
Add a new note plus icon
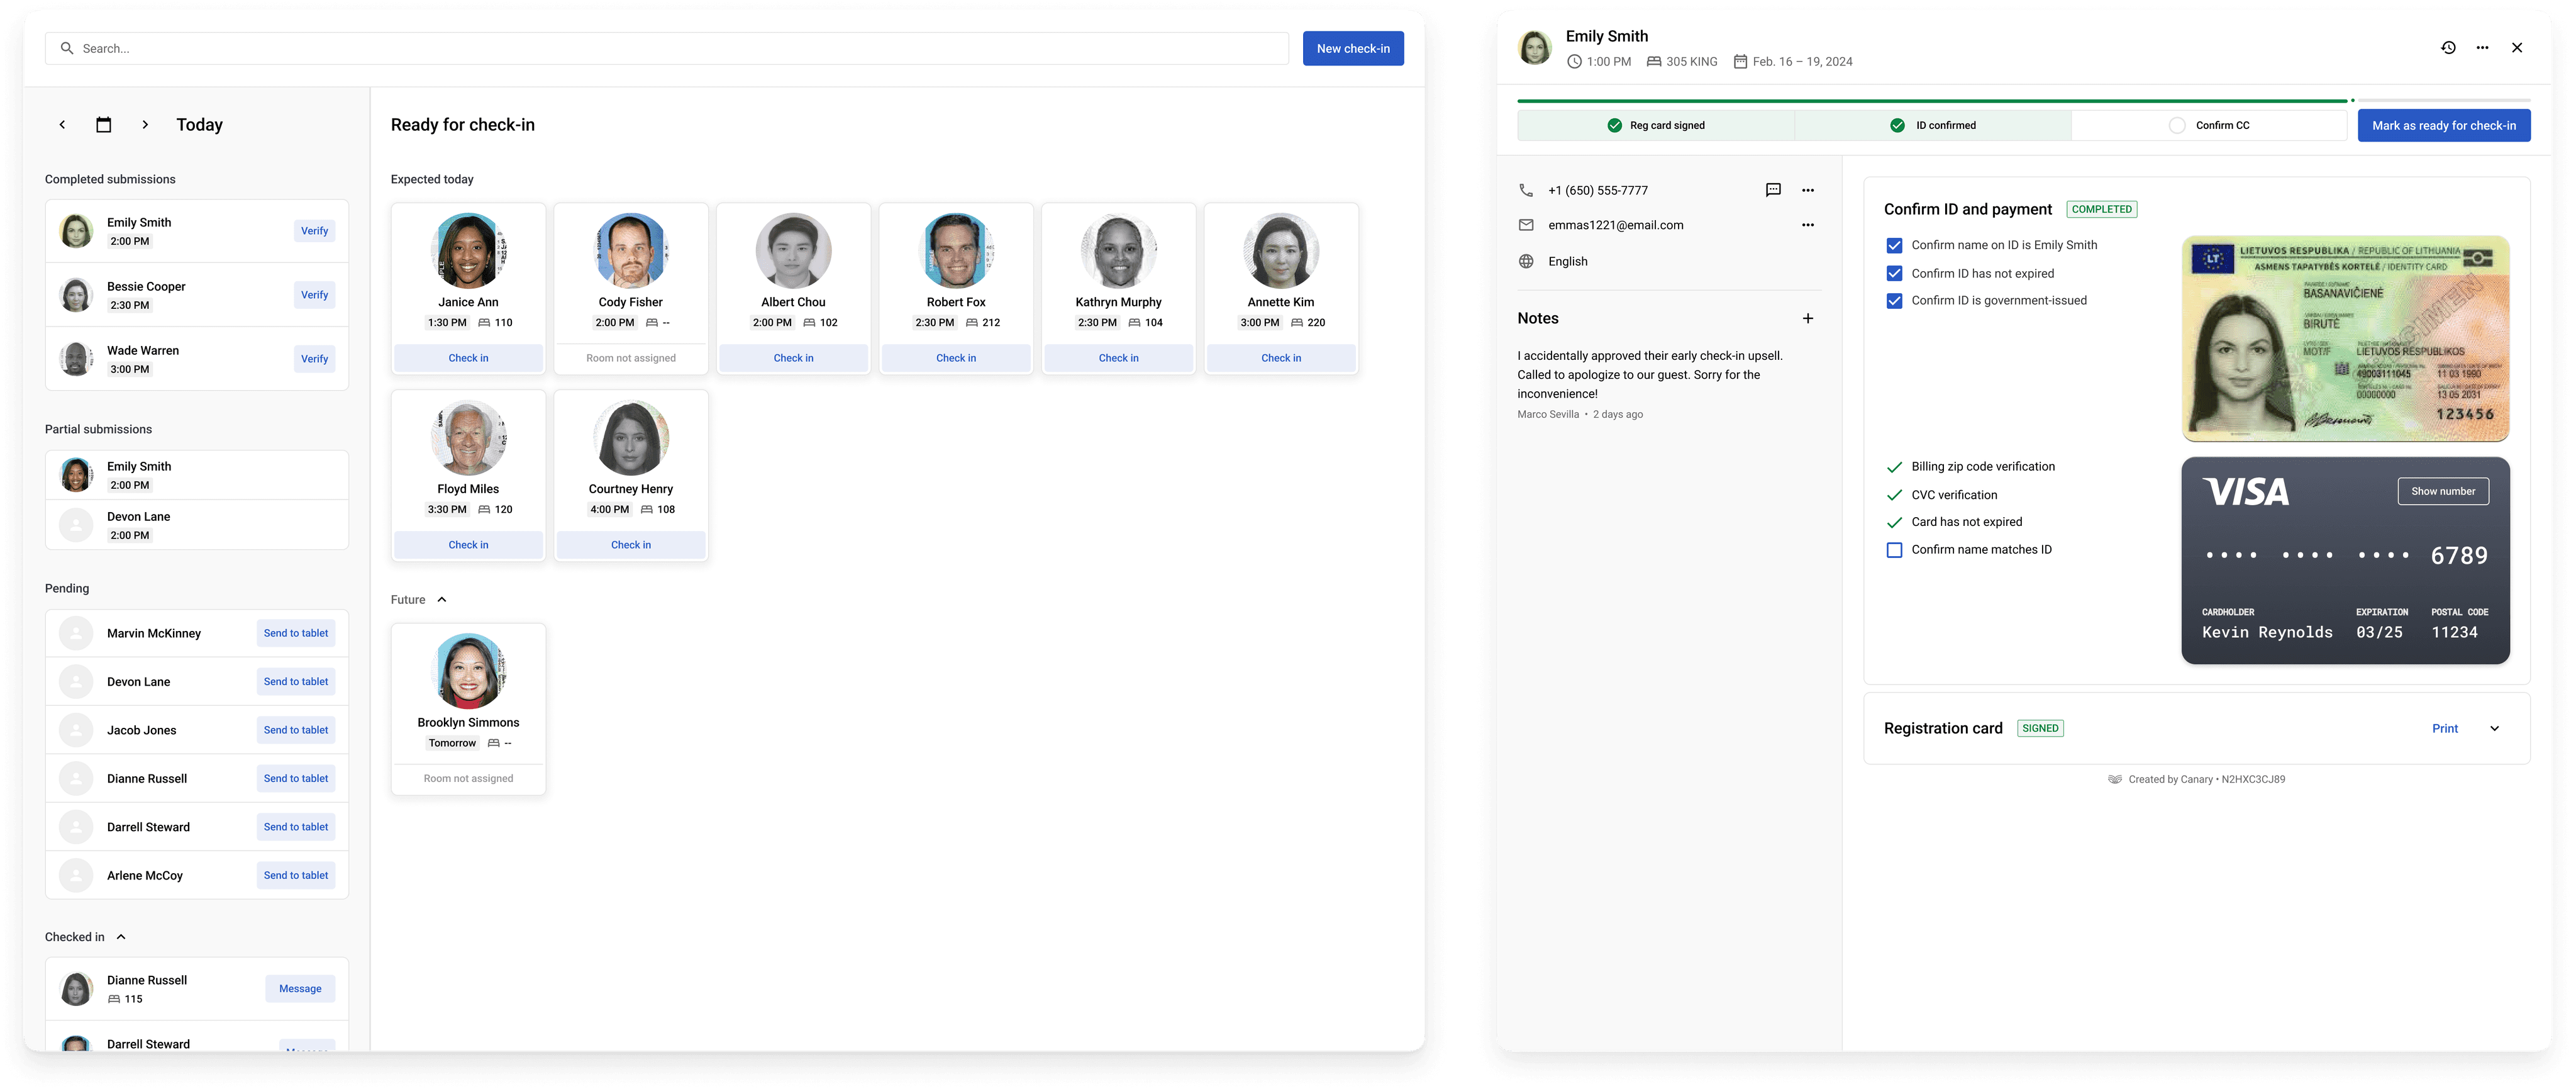pyautogui.click(x=1807, y=319)
